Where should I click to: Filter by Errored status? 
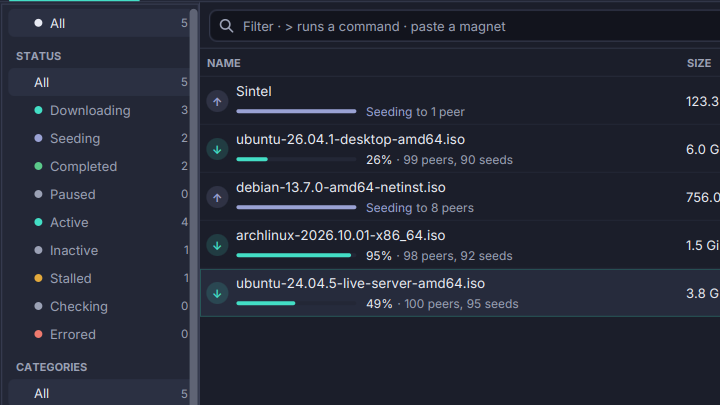pos(99,334)
